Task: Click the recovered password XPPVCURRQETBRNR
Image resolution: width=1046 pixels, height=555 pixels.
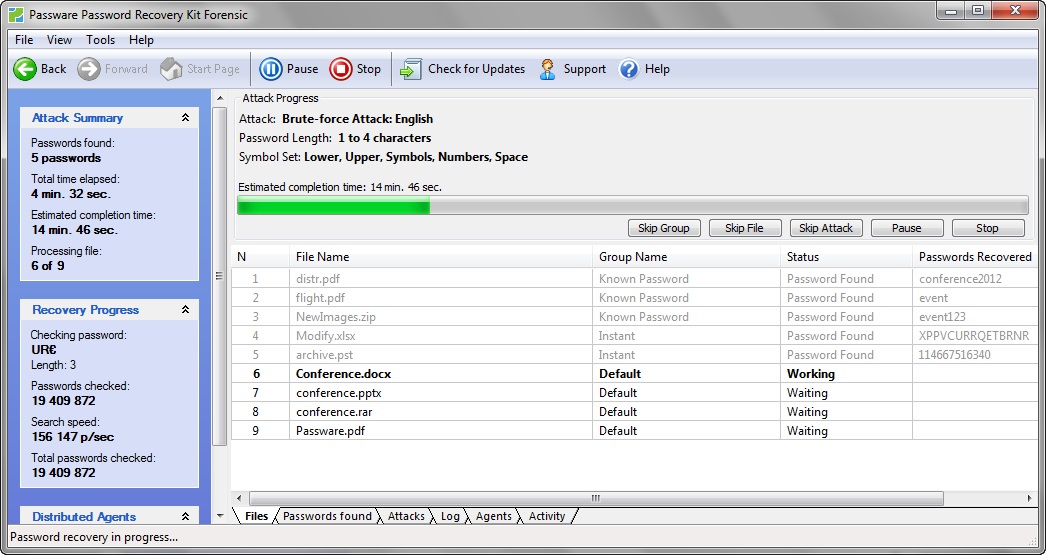Action: (x=974, y=336)
